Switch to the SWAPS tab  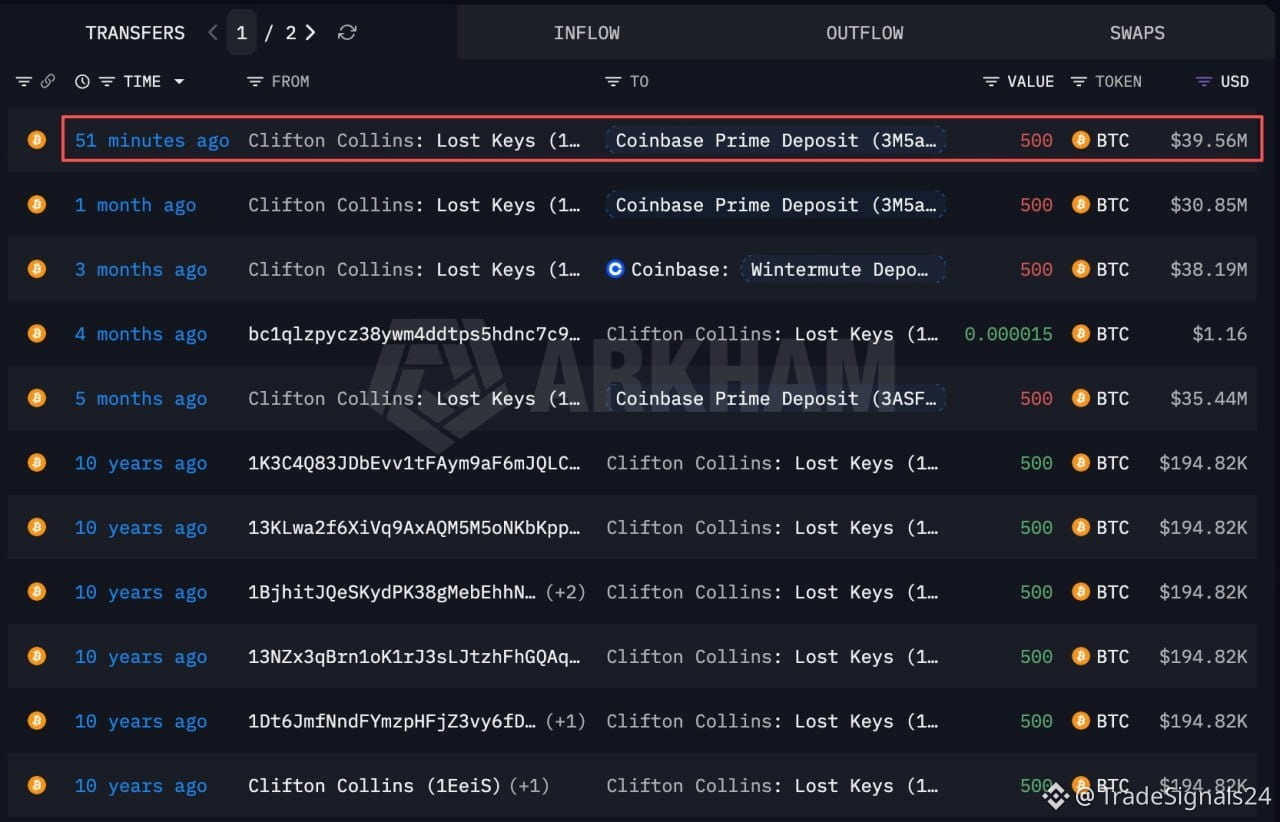pyautogui.click(x=1137, y=33)
